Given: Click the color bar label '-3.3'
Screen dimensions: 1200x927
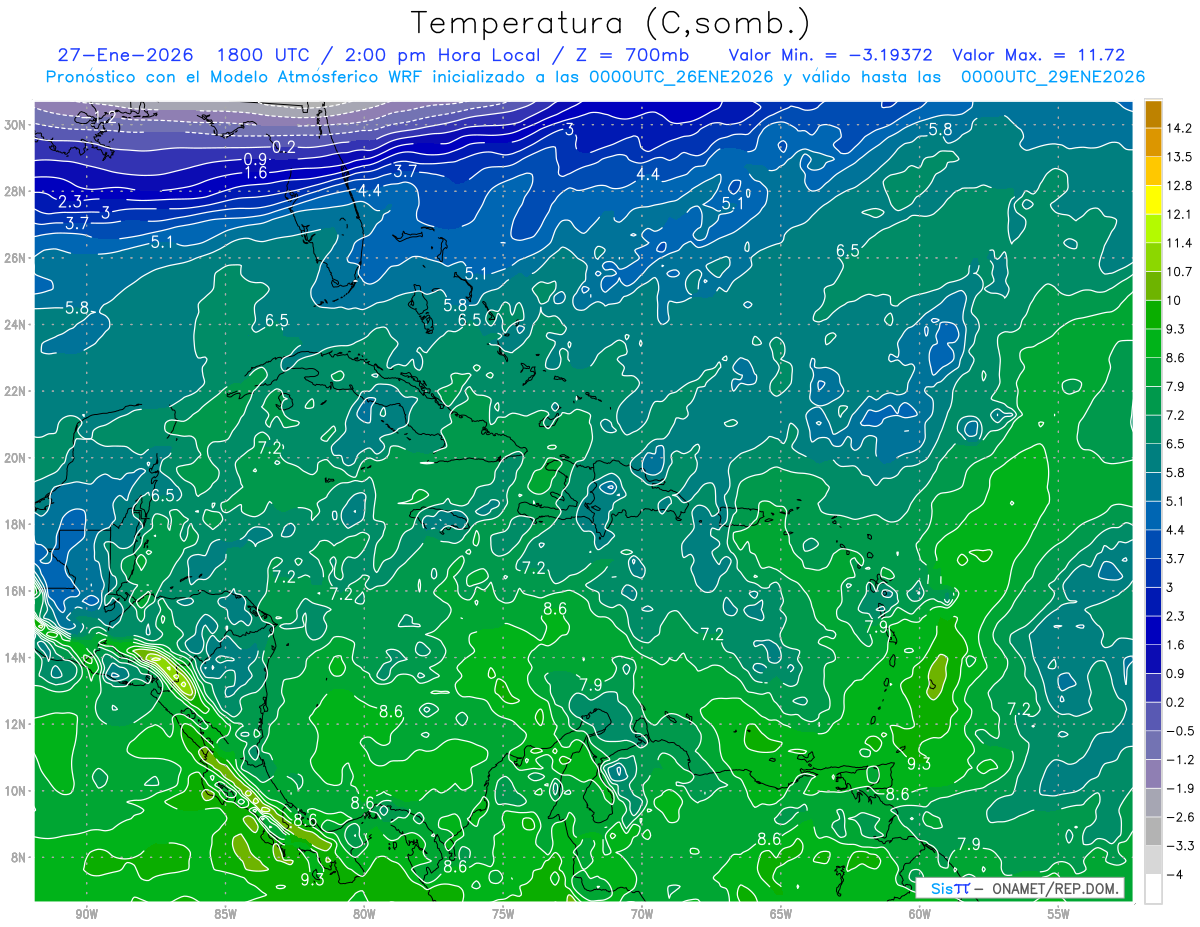Looking at the screenshot, I should [x=1179, y=846].
